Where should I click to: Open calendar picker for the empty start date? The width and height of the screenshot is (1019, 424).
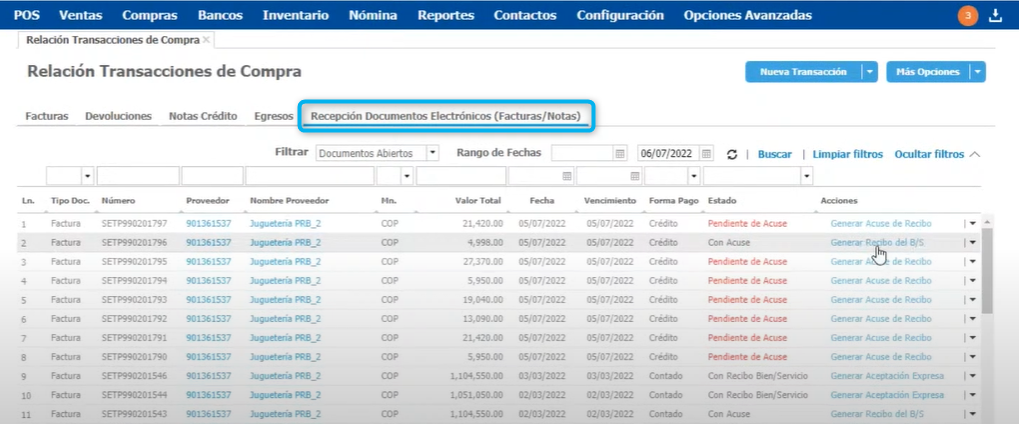620,154
